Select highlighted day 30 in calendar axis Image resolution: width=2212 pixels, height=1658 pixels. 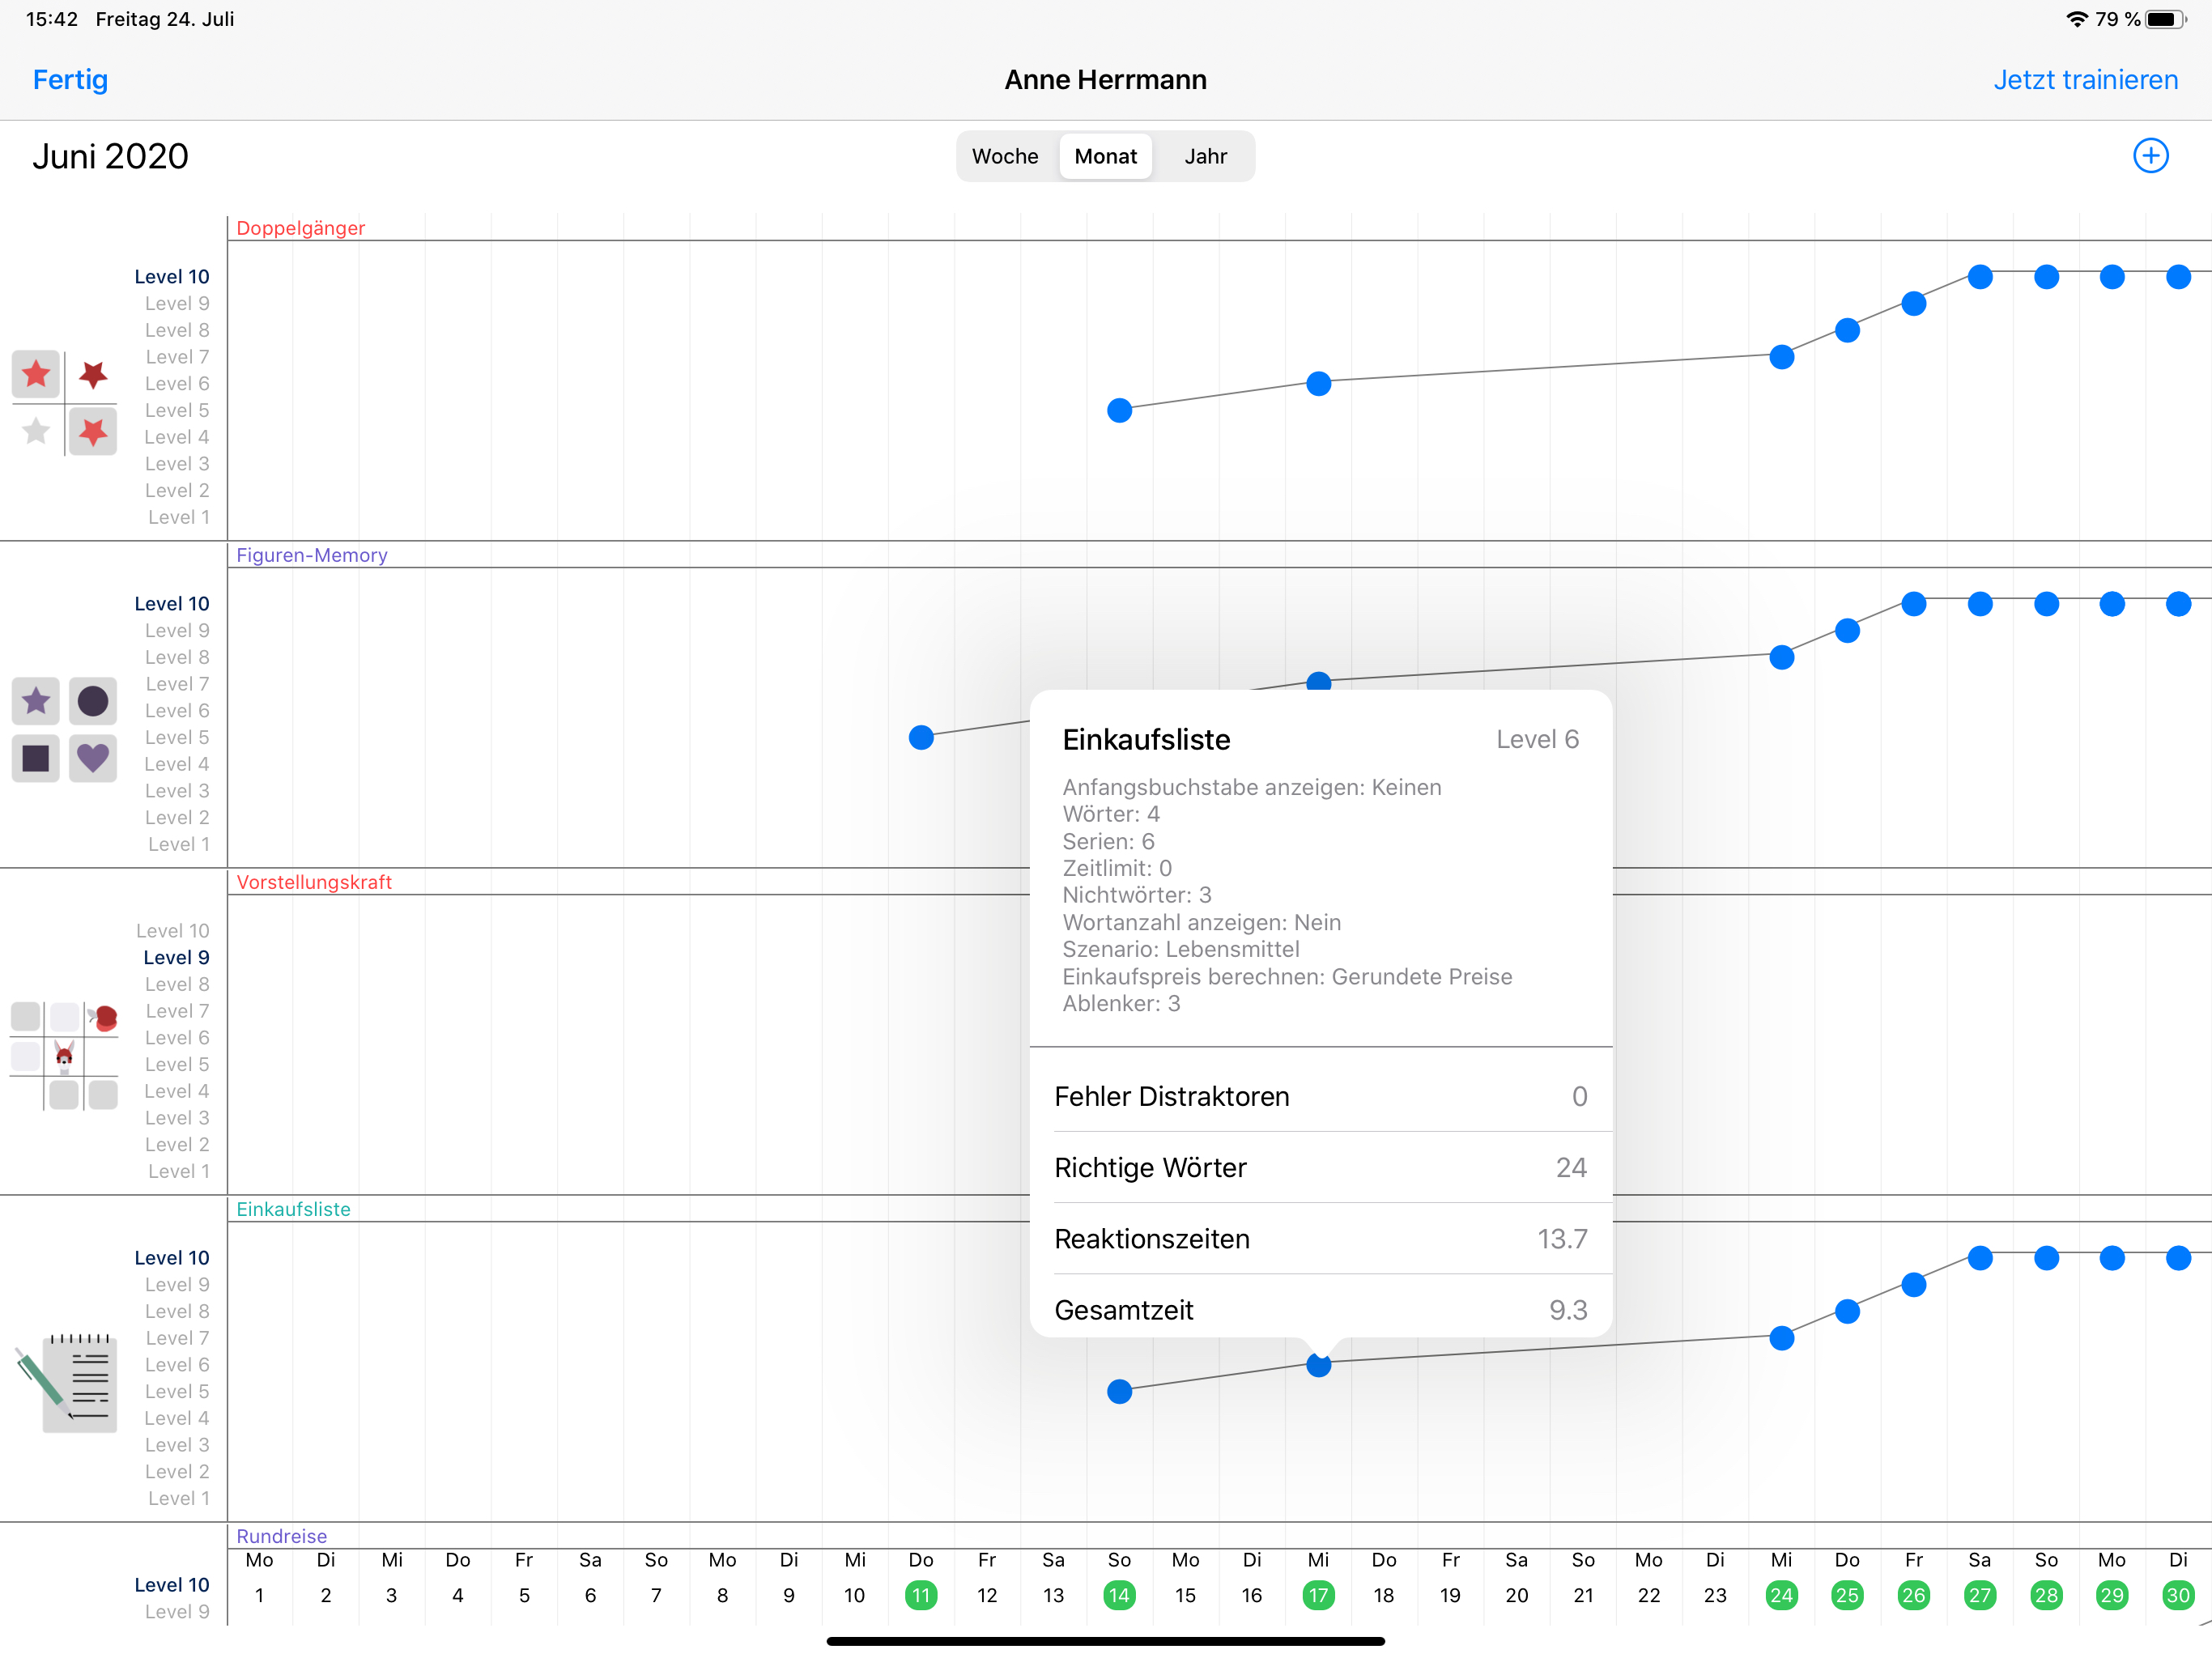click(2177, 1595)
